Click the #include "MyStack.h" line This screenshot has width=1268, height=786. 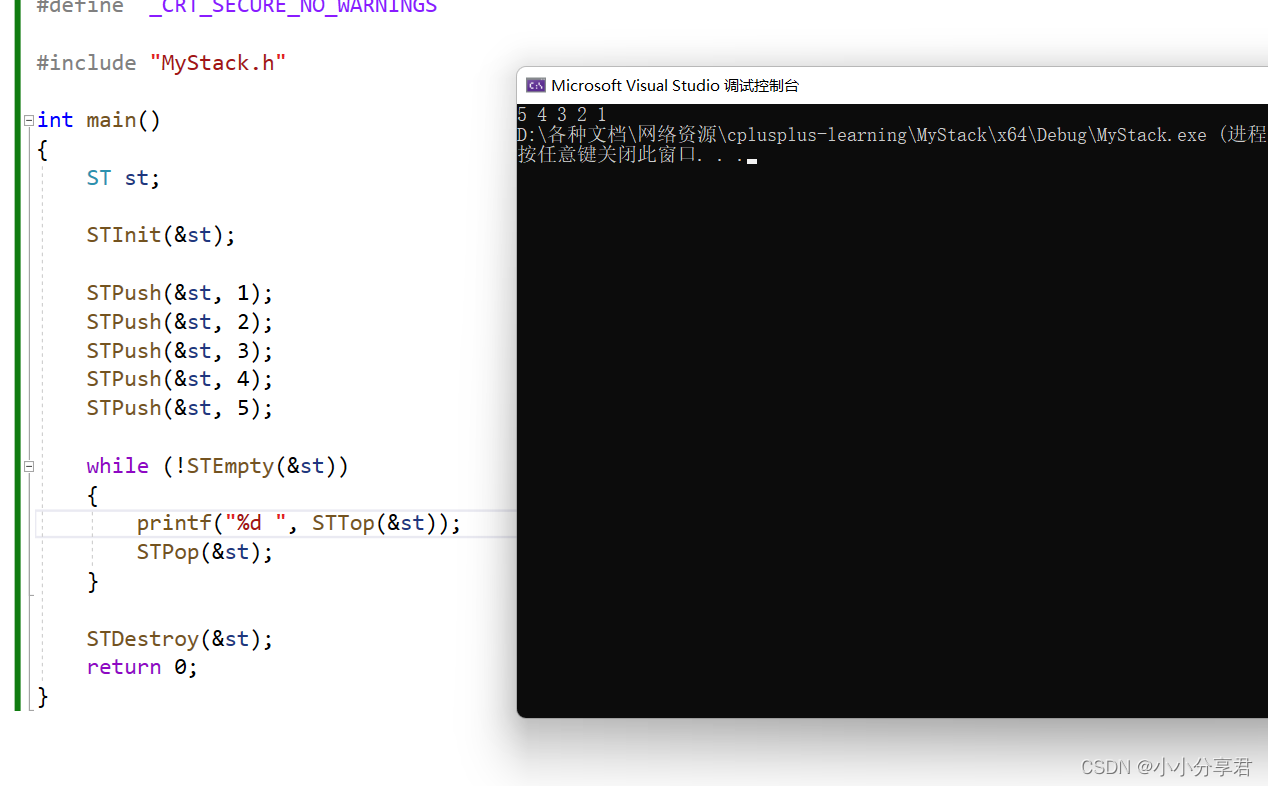pos(161,63)
